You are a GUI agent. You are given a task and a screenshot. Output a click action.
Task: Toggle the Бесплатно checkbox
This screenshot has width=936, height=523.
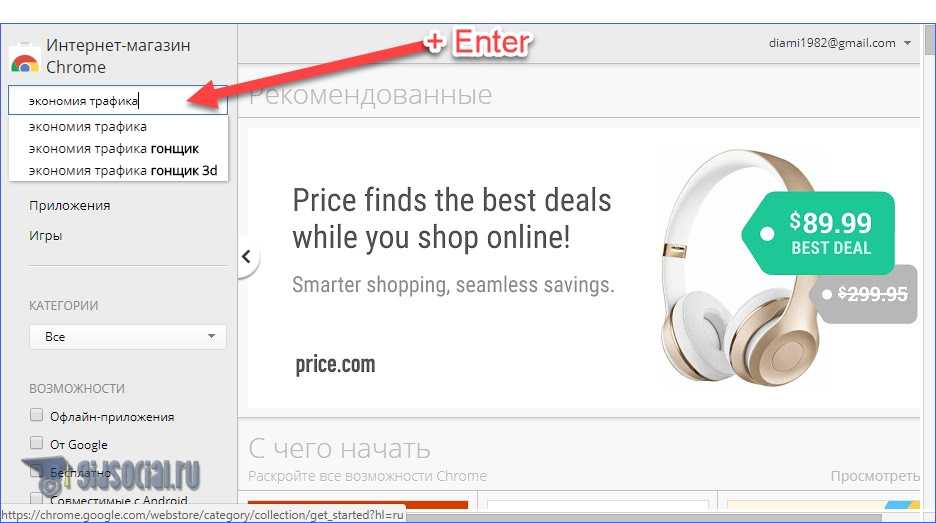(36, 471)
